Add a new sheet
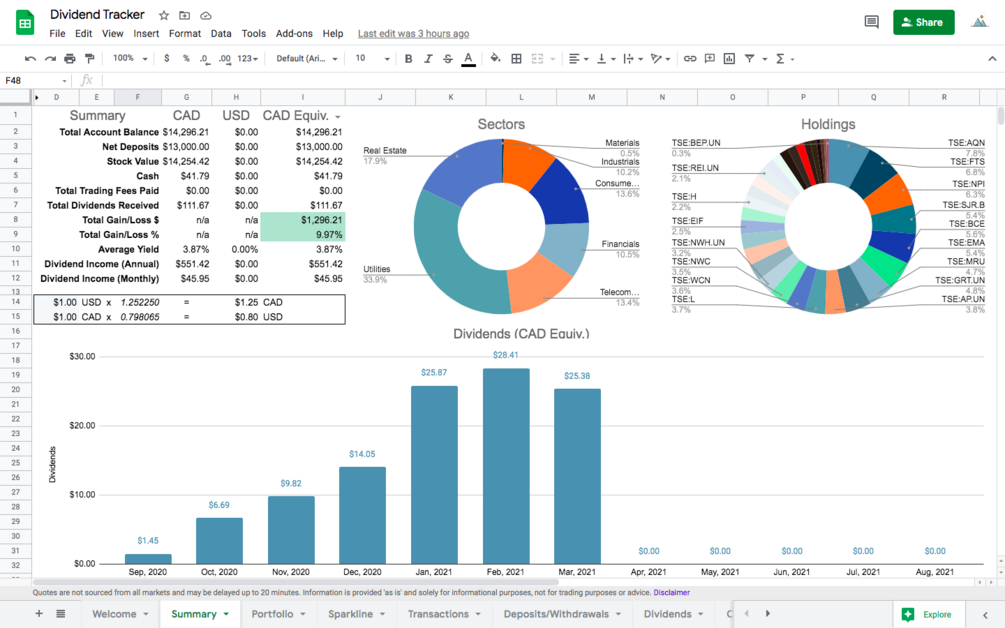 [39, 614]
